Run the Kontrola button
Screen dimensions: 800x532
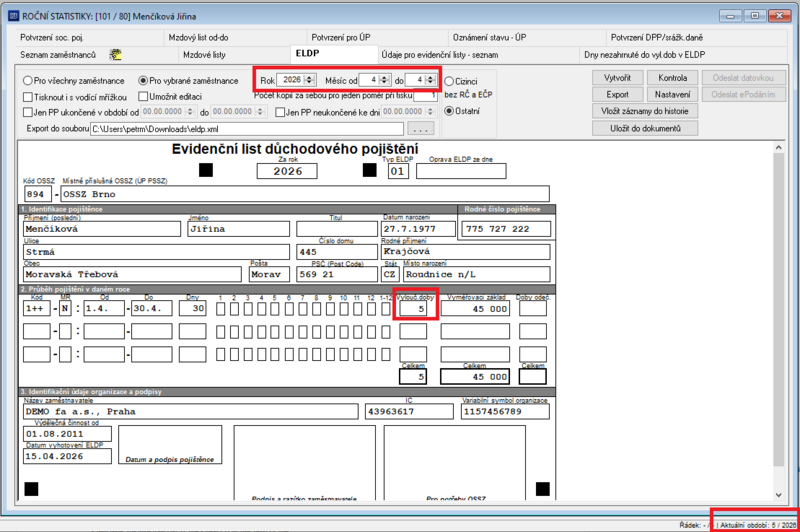click(672, 78)
